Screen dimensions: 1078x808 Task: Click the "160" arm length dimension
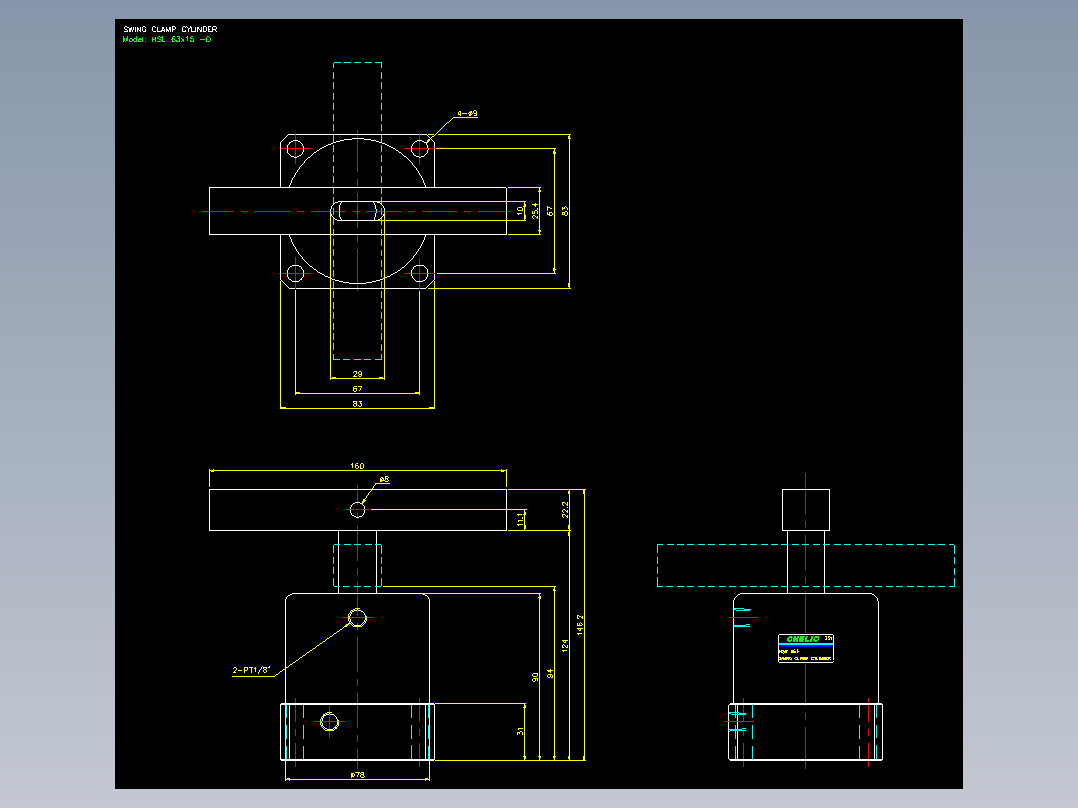coord(358,466)
